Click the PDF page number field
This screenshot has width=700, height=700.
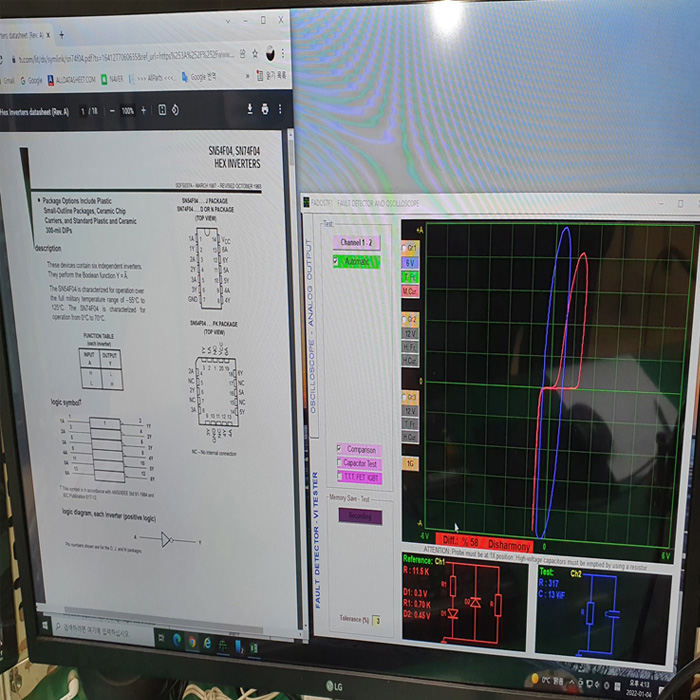pyautogui.click(x=83, y=111)
